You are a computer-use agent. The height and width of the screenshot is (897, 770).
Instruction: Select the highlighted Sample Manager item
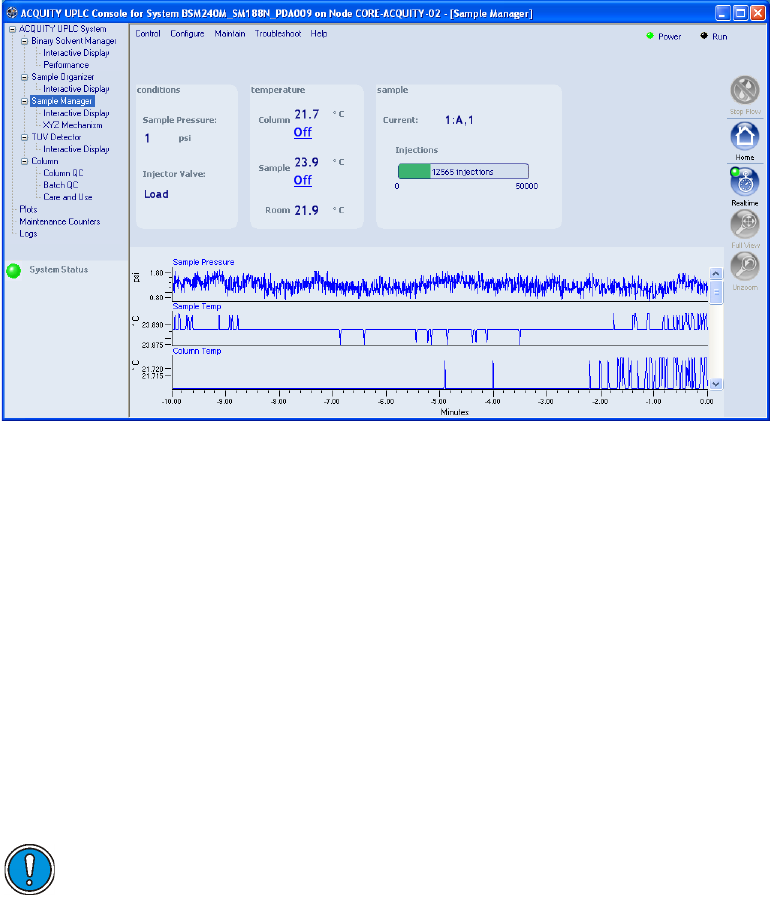[62, 101]
